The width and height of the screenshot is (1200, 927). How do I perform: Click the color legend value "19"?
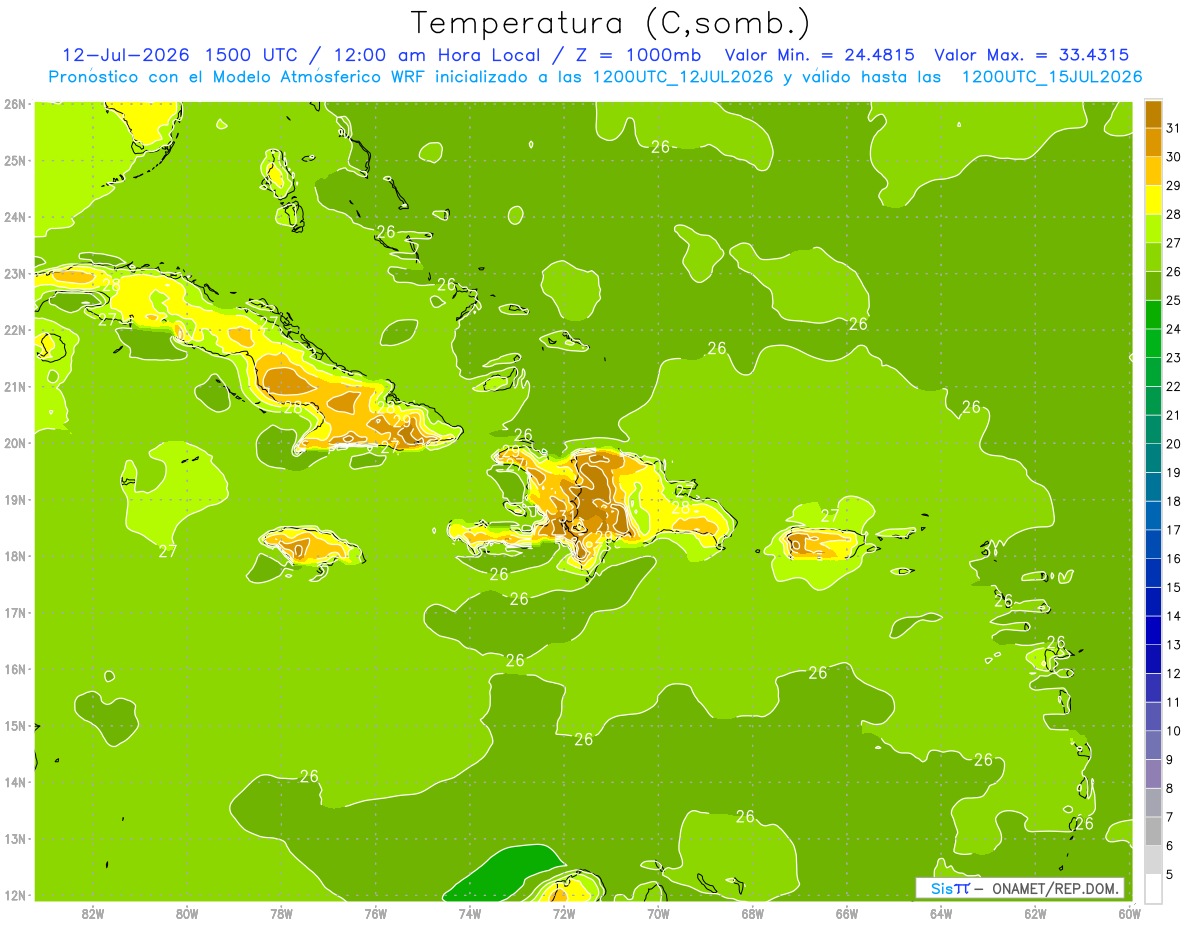tap(1173, 473)
